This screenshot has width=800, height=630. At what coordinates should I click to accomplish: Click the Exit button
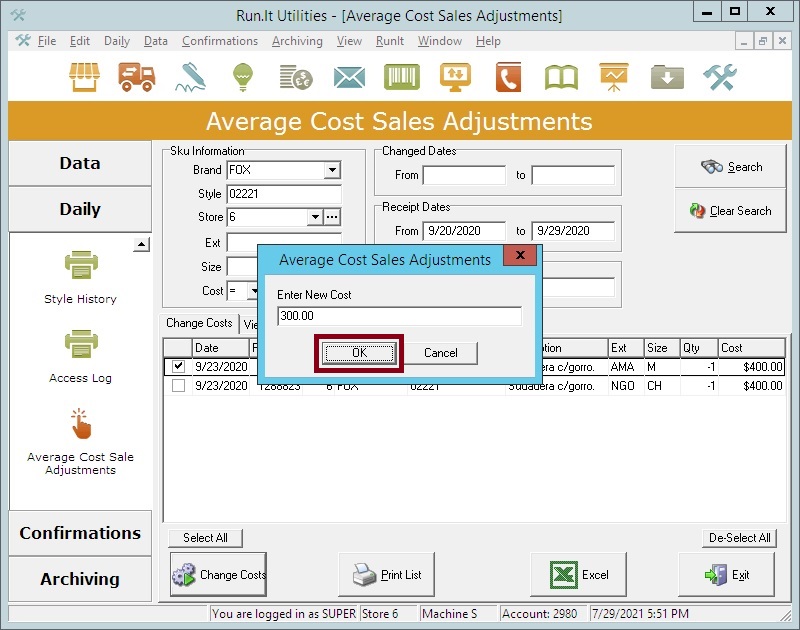pyautogui.click(x=727, y=574)
